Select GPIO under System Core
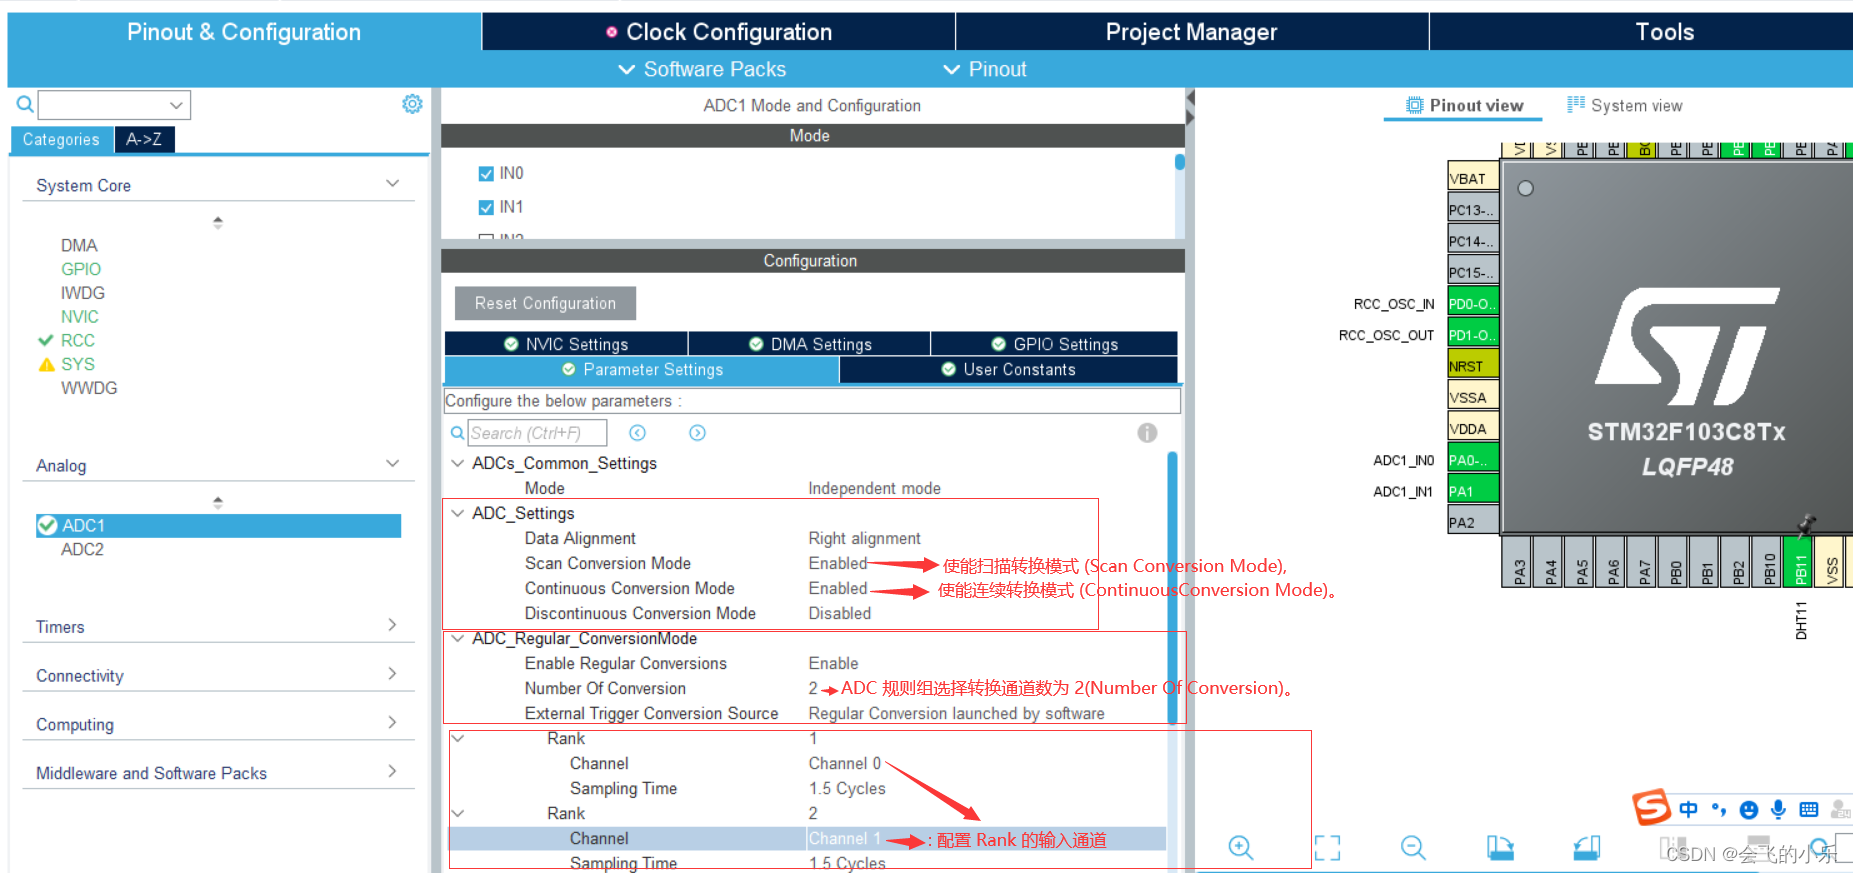The image size is (1853, 873). 81,269
